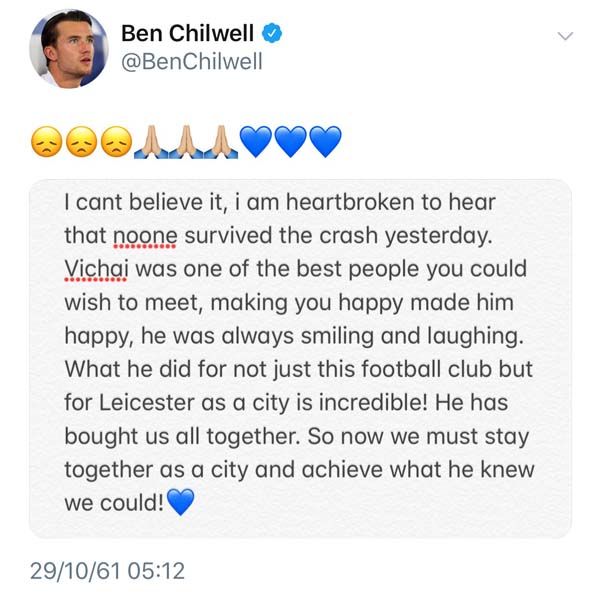
Task: Click the blue verified badge
Action: 270,32
